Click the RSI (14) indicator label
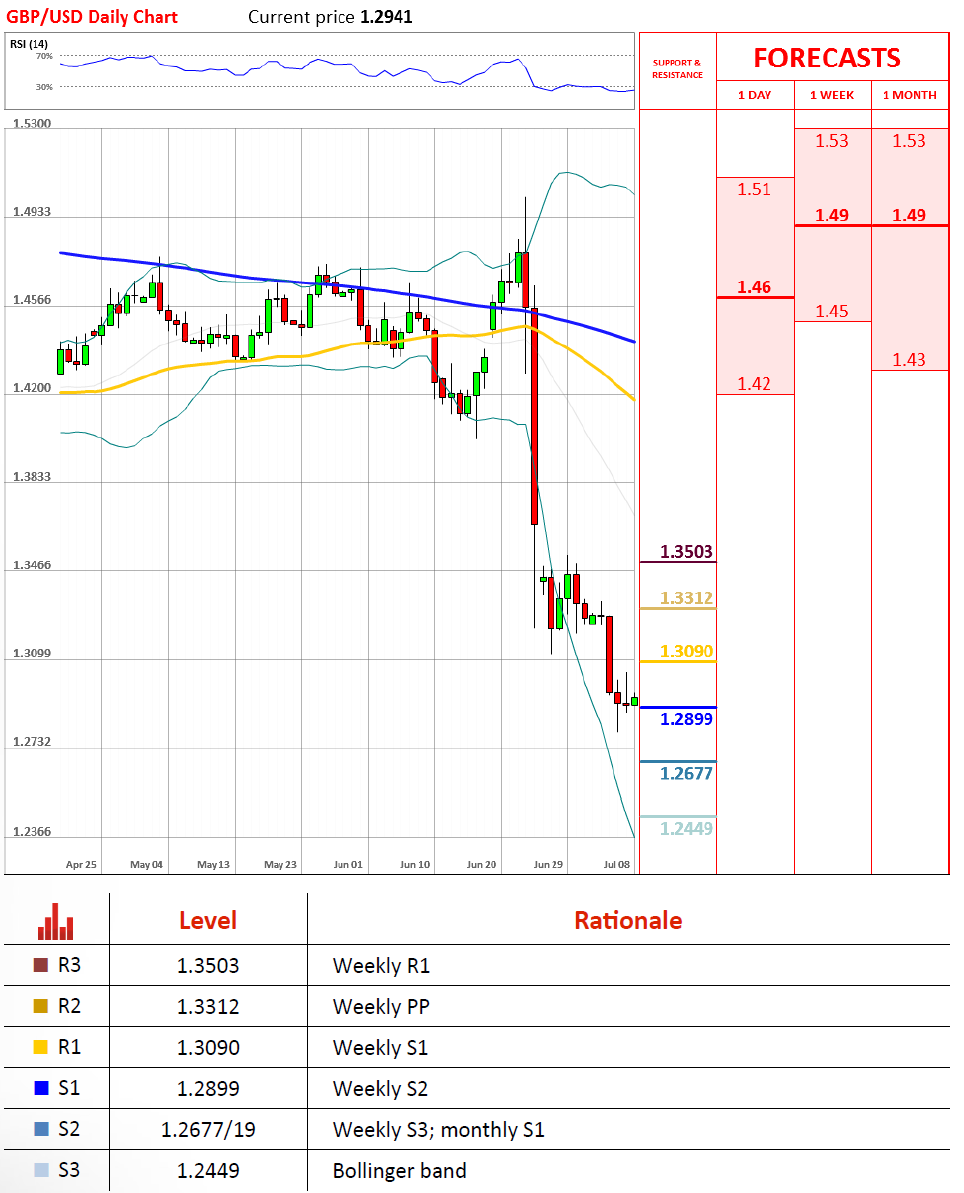This screenshot has width=964, height=1193. click(x=29, y=44)
